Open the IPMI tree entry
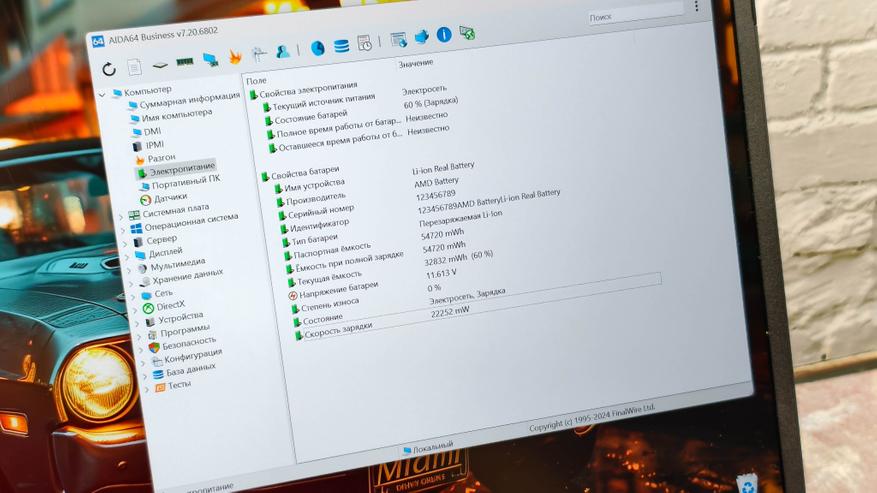The width and height of the screenshot is (877, 493). pos(155,145)
